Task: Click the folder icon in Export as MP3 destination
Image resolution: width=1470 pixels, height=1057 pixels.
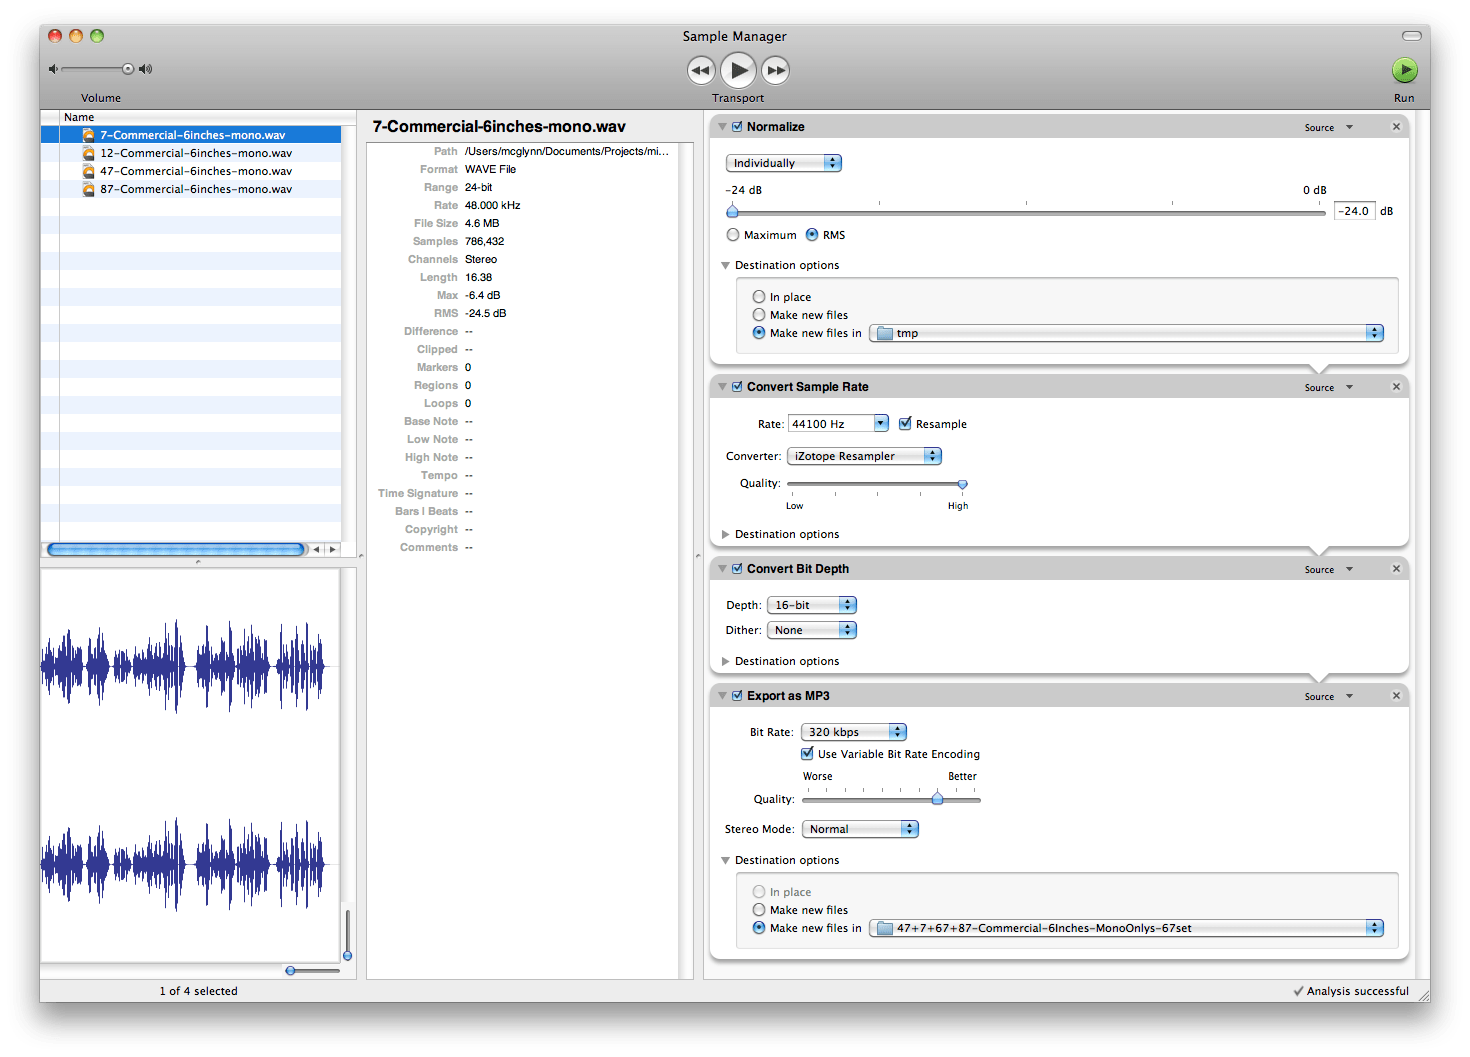Action: pyautogui.click(x=884, y=927)
